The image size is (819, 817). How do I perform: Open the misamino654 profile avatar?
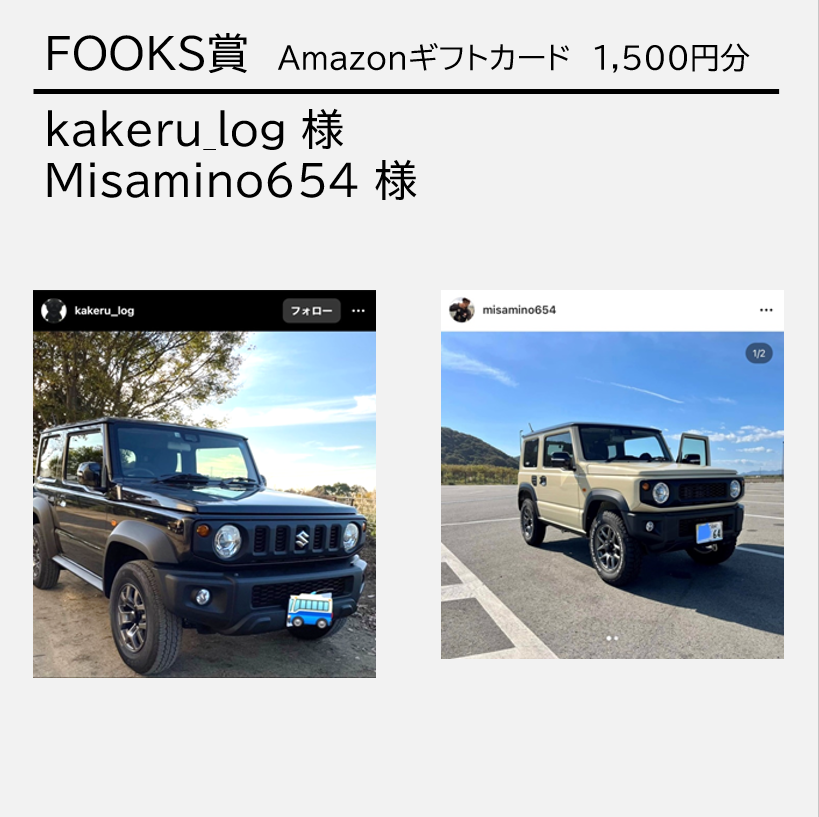pos(462,310)
